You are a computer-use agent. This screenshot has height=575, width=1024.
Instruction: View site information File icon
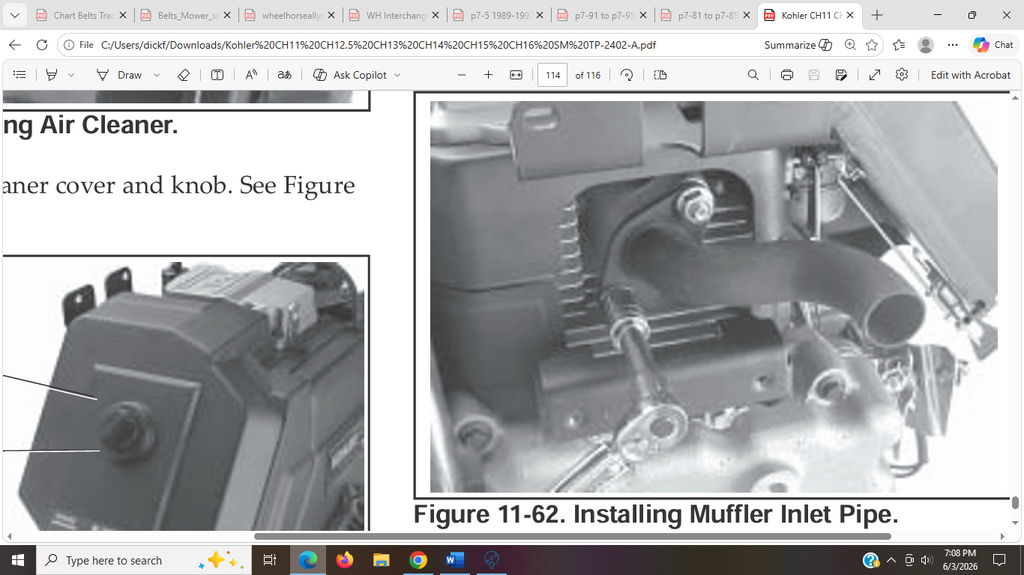pos(78,45)
